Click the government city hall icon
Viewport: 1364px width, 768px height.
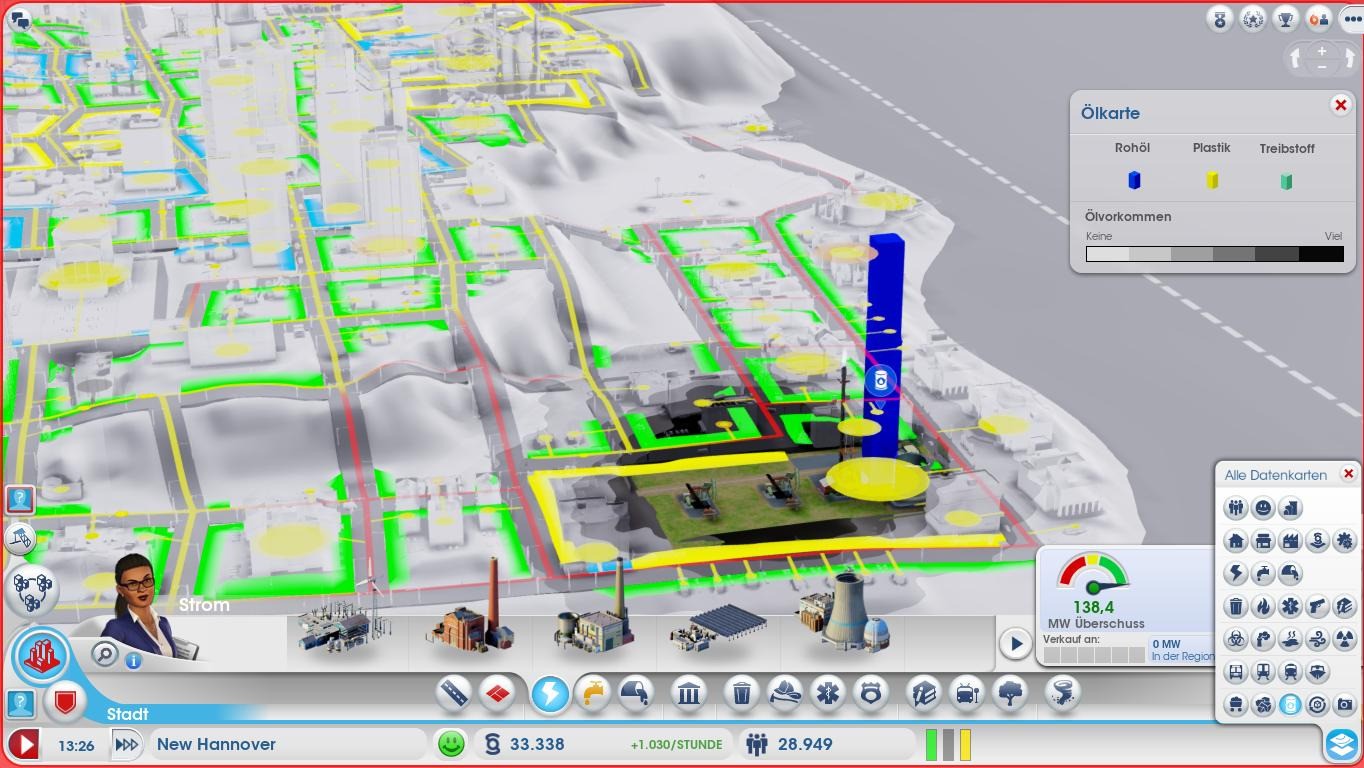688,693
